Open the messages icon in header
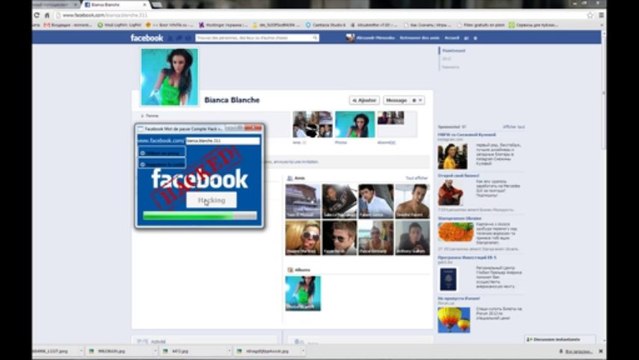Image resolution: width=639 pixels, height=360 pixels. point(179,38)
